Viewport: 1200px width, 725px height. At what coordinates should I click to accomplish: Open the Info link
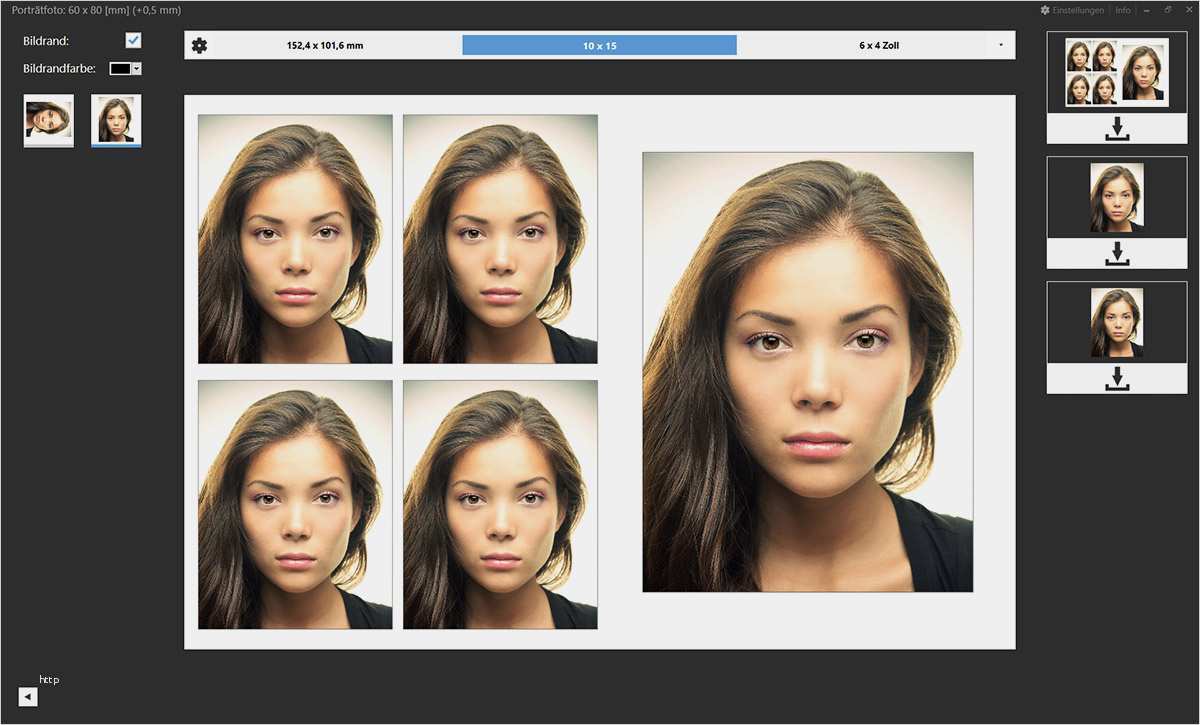coord(1123,10)
